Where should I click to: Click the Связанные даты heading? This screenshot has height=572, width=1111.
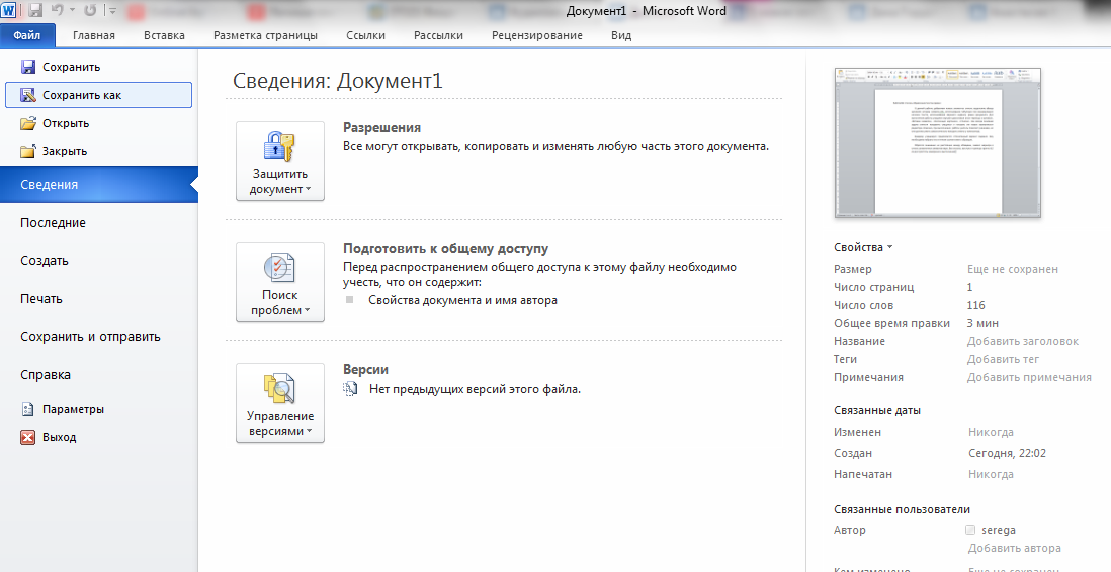877,410
